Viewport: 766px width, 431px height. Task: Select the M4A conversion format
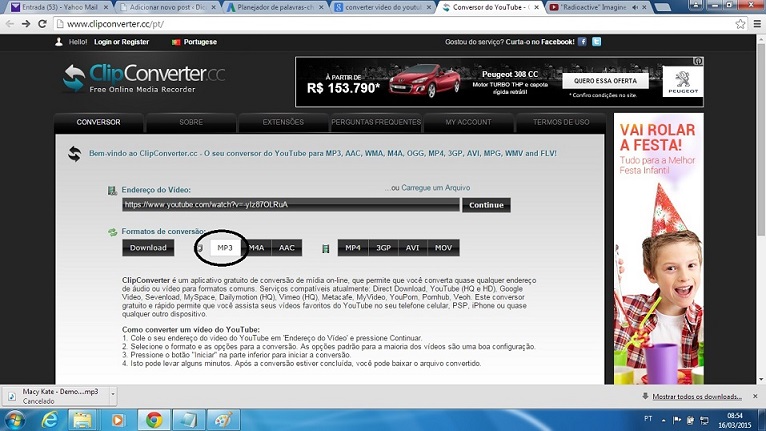[x=256, y=248]
